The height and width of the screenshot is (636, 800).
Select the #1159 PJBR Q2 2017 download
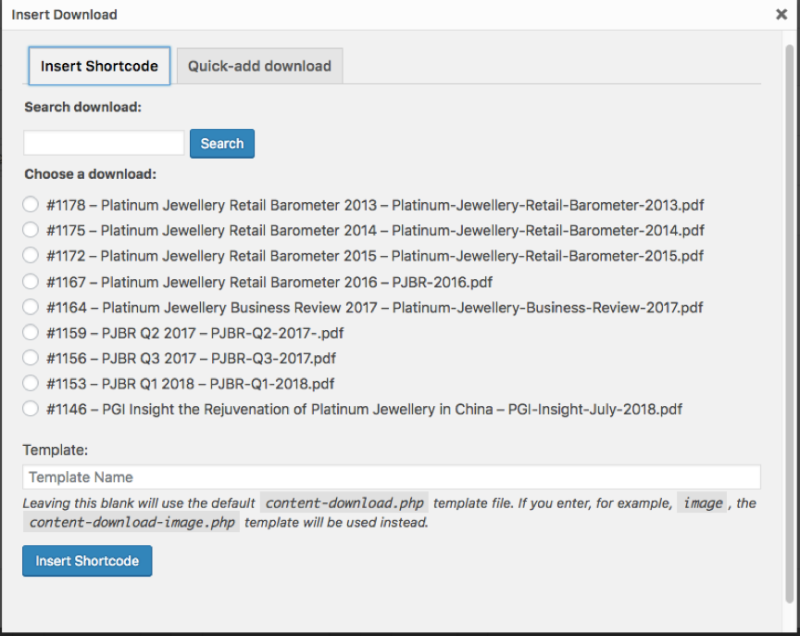click(x=30, y=333)
